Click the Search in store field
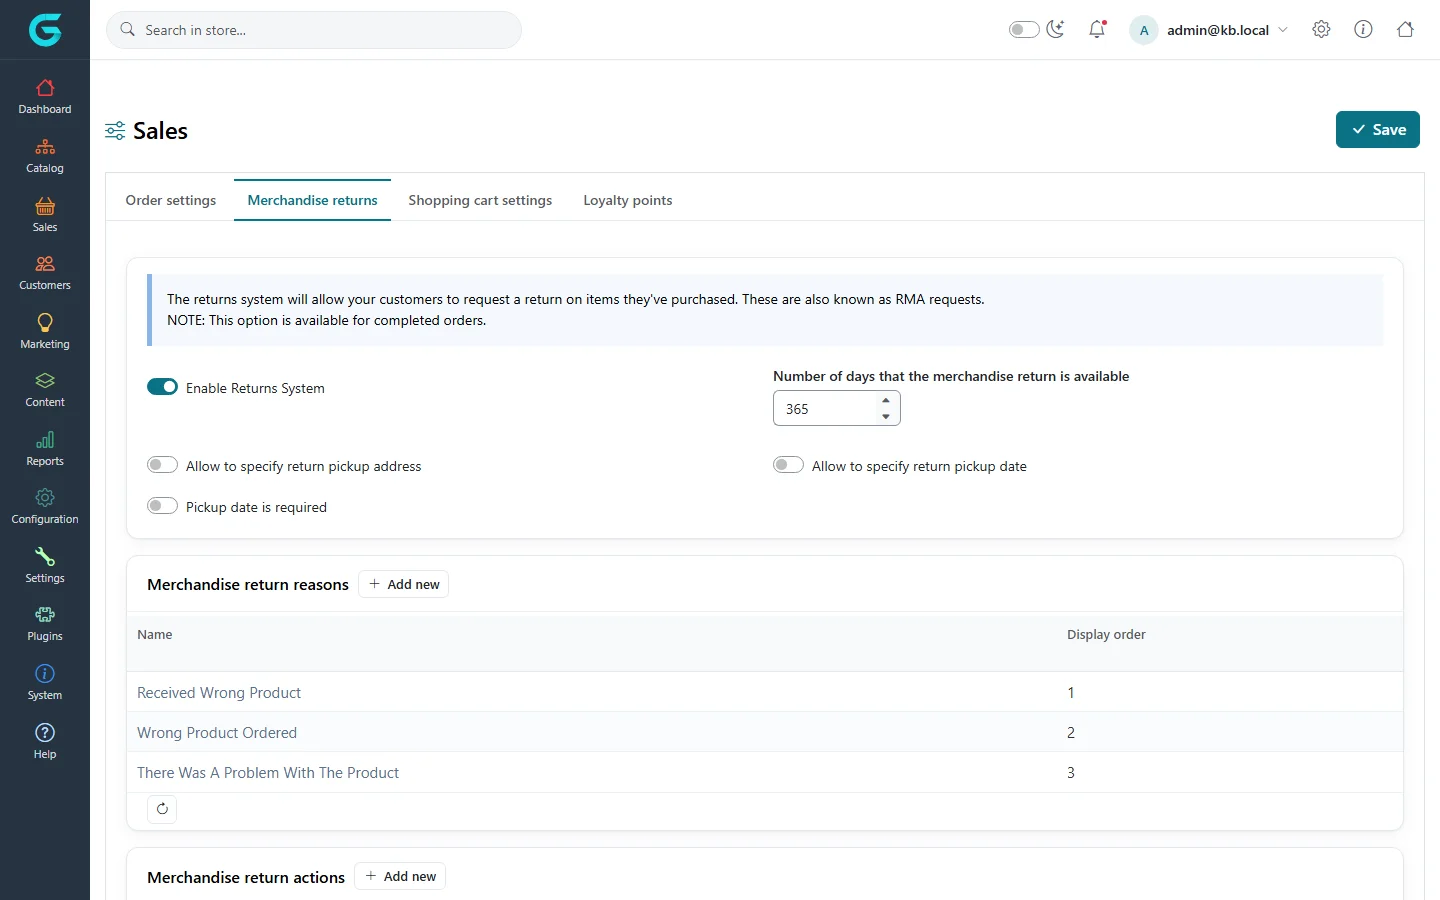Image resolution: width=1440 pixels, height=900 pixels. 314,30
